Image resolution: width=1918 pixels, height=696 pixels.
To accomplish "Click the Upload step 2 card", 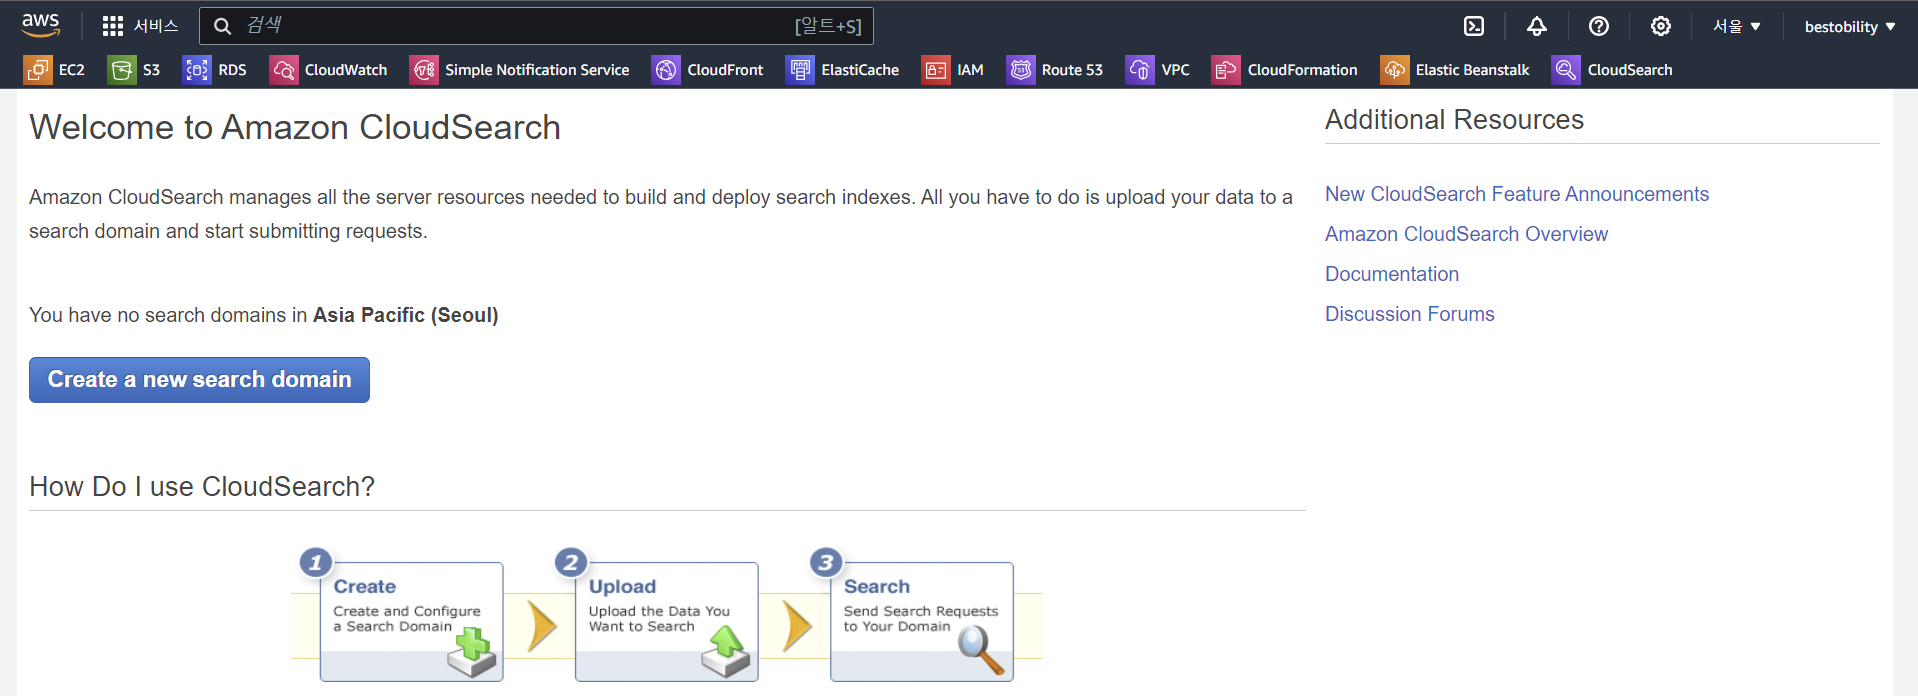I will [666, 621].
